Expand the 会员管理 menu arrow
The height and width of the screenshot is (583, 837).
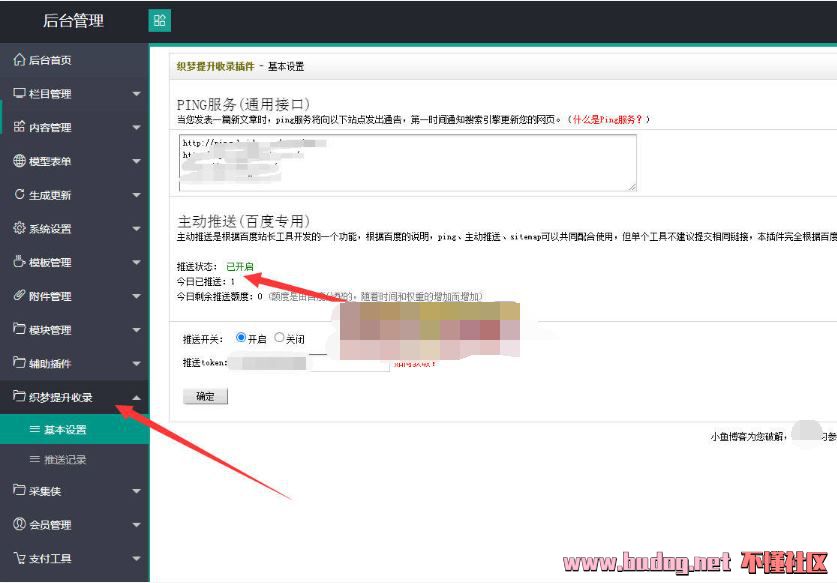coord(137,525)
